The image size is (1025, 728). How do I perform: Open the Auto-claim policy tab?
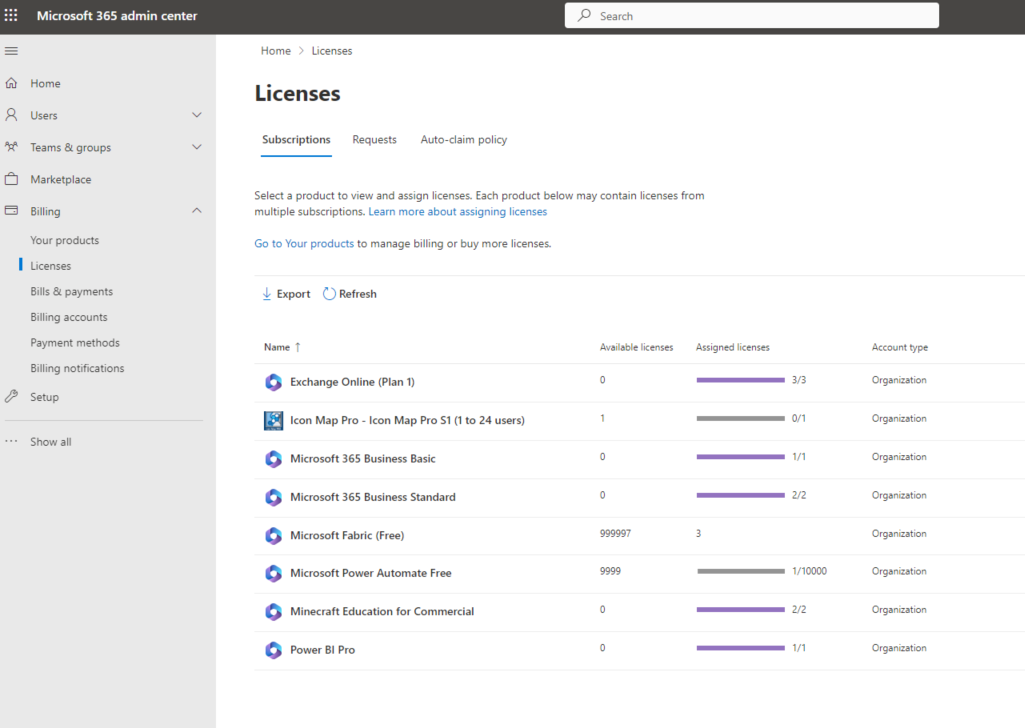point(463,139)
